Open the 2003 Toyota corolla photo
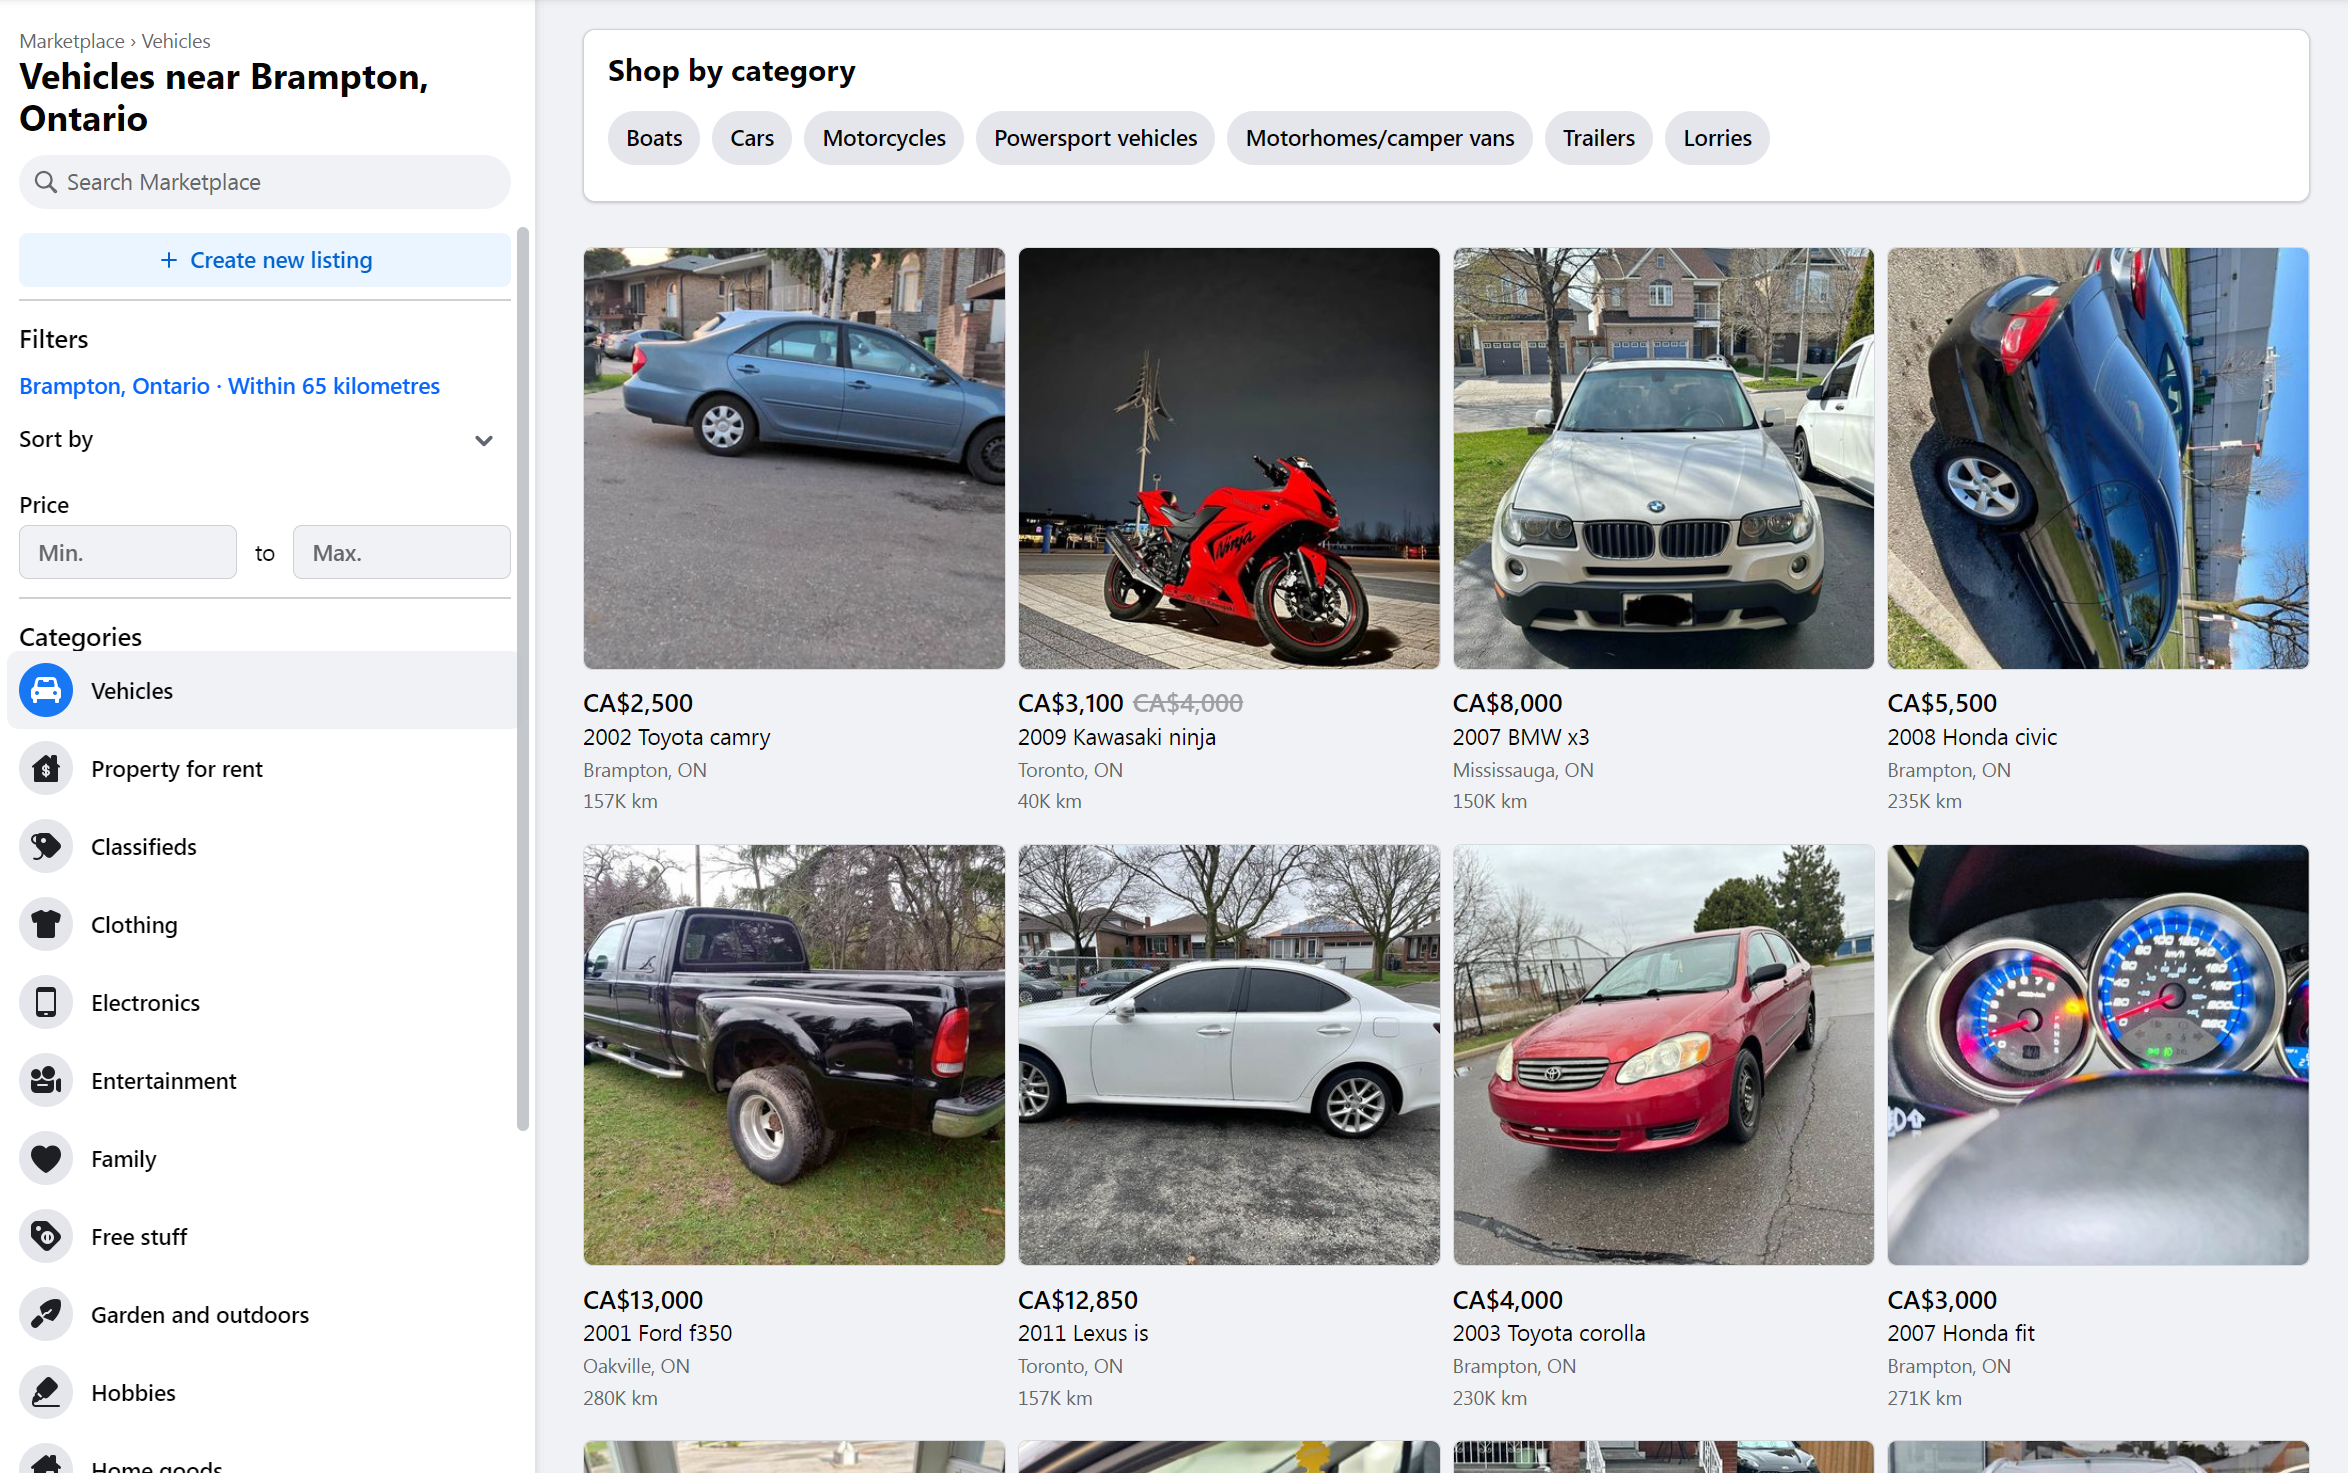The width and height of the screenshot is (2348, 1473). (1663, 1055)
